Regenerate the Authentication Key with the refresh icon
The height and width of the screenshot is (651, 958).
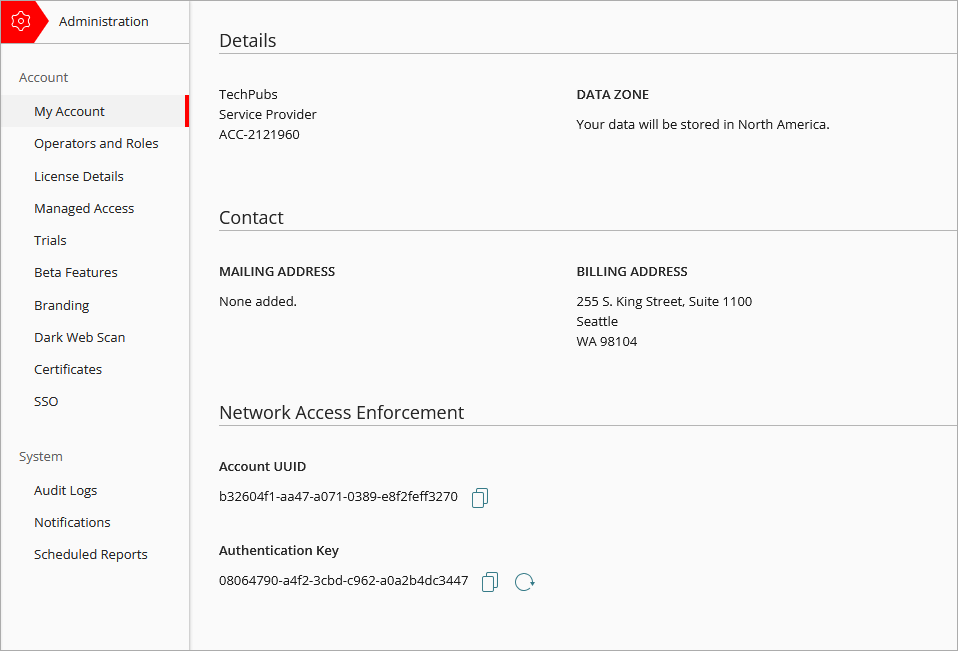tap(524, 581)
